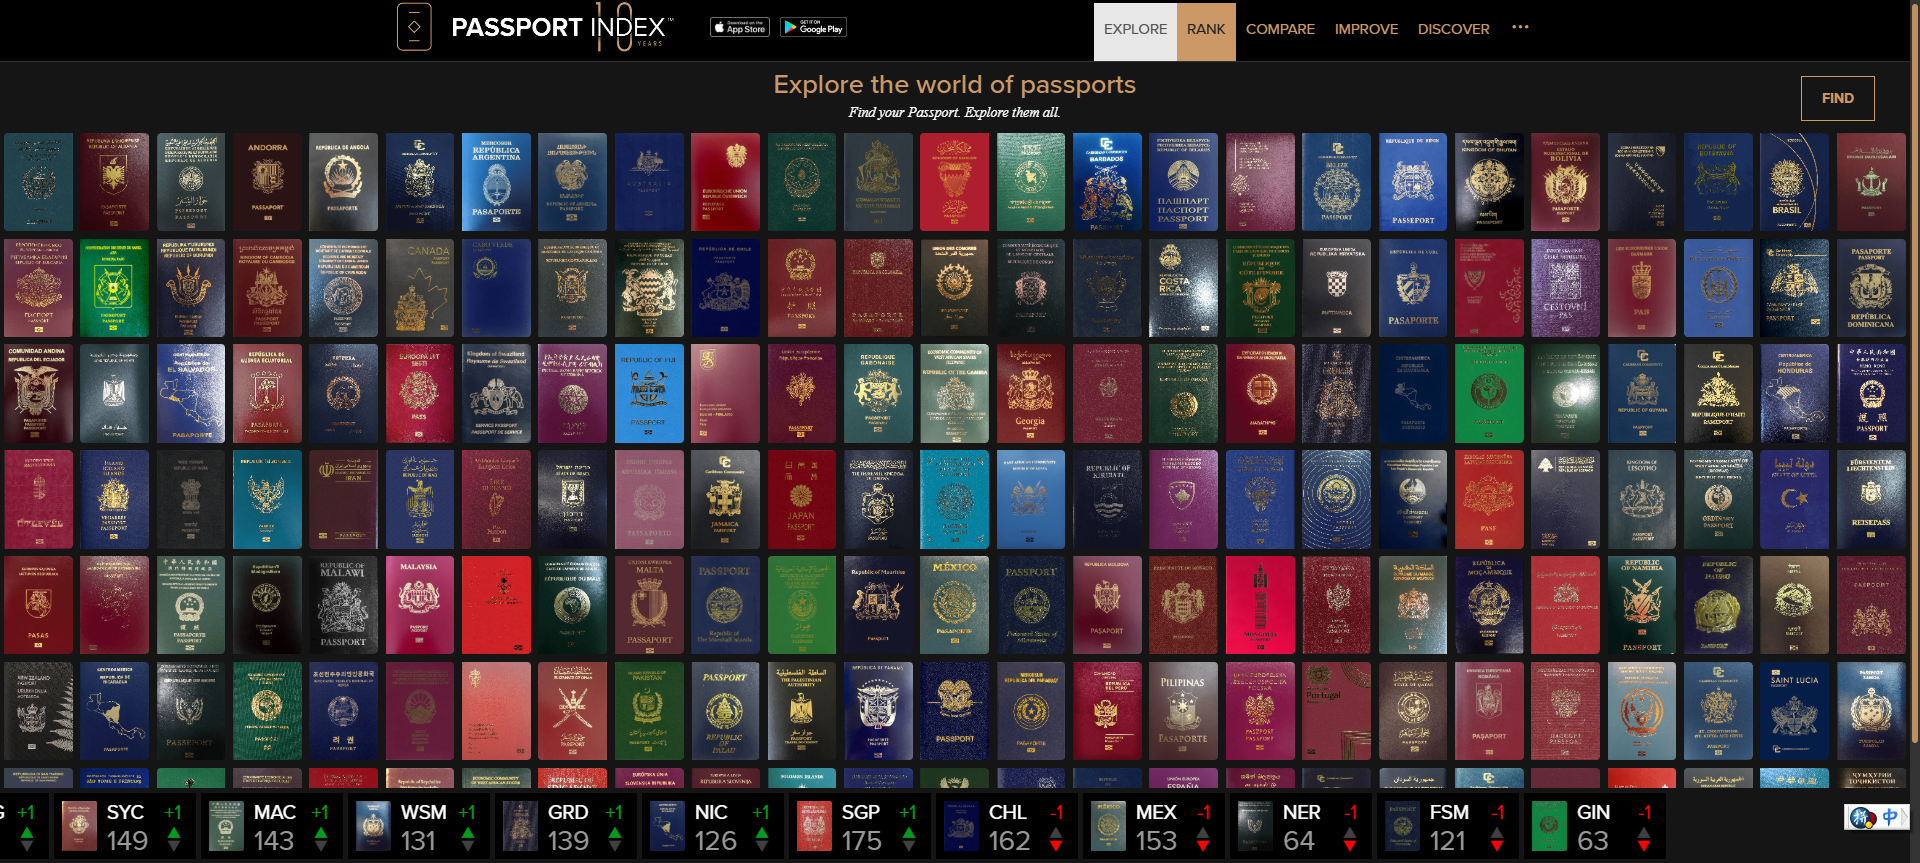Click the Saint Lucia passport cover
Viewport: 1920px width, 863px height.
1794,710
